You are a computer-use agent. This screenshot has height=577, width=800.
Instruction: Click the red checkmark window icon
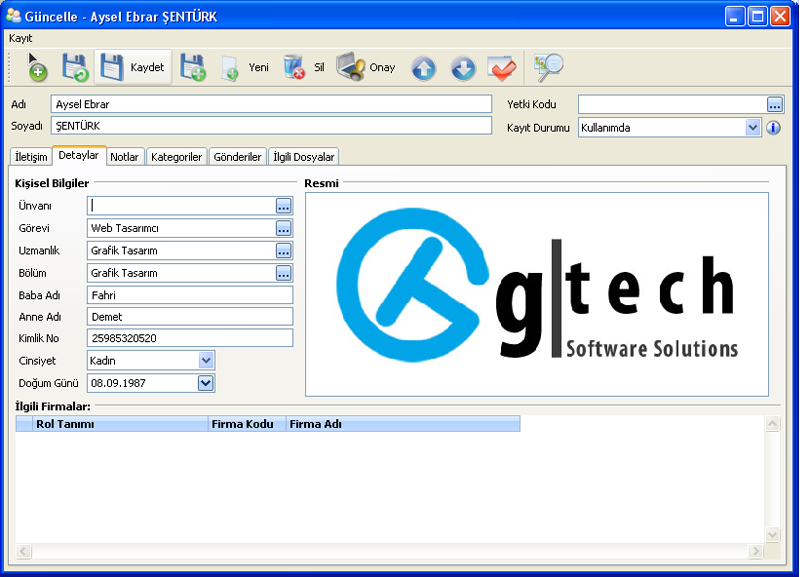tap(502, 68)
